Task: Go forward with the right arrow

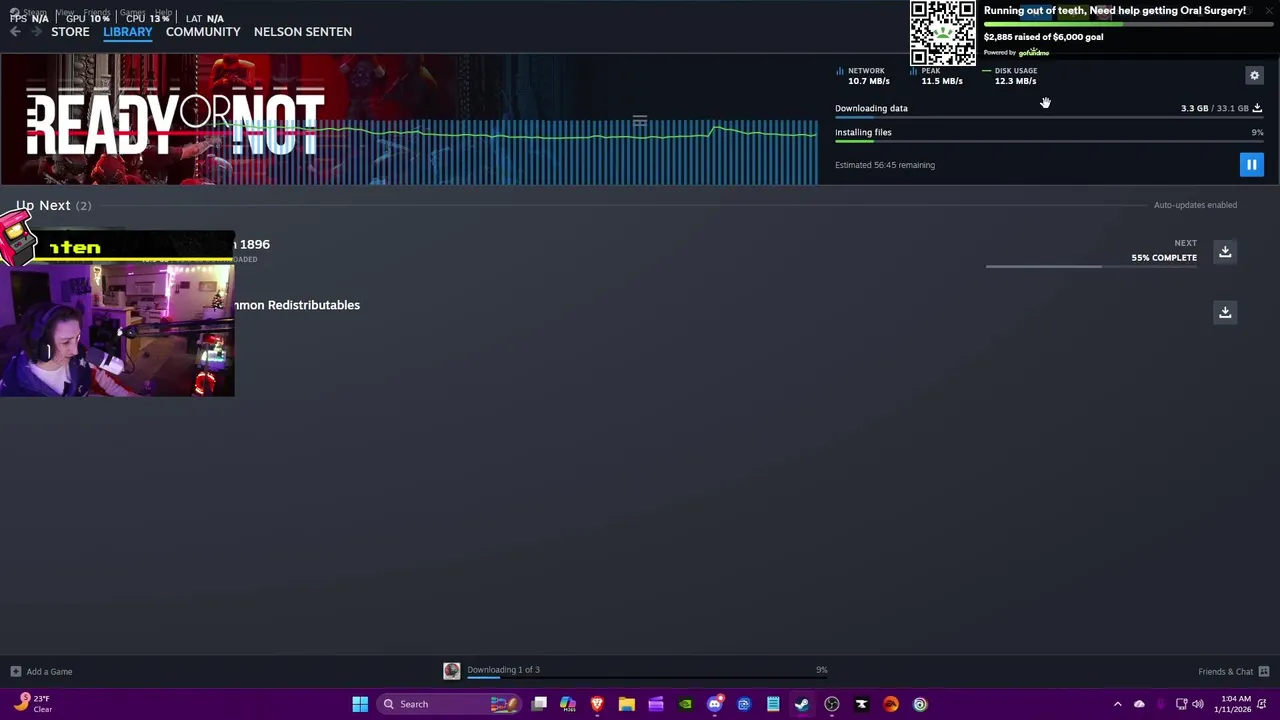Action: [x=37, y=32]
